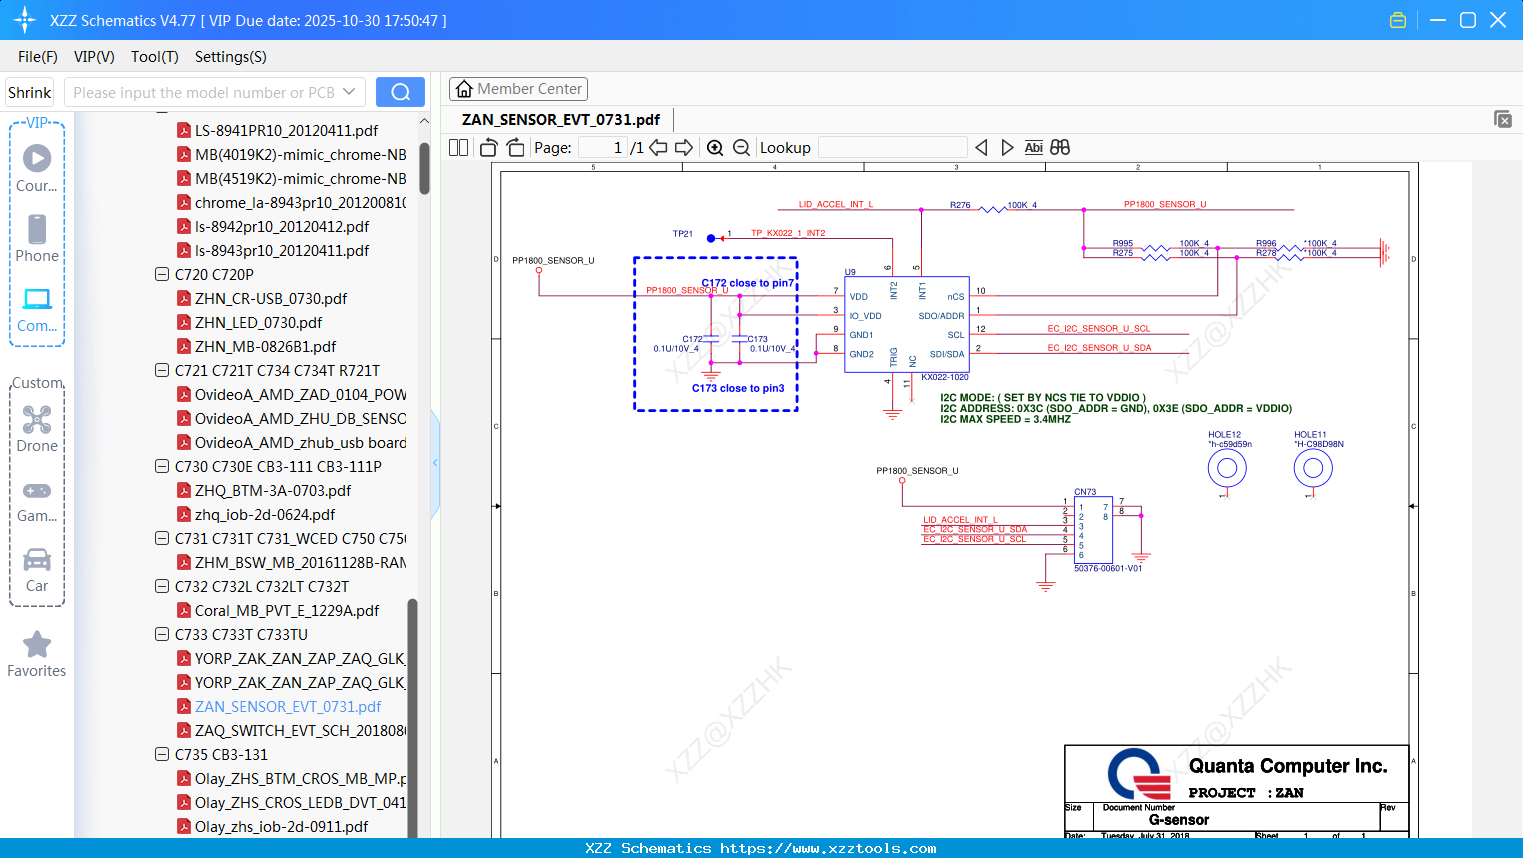Viewport: 1523px width, 858px height.
Task: Open the Phone category in sidebar
Action: pos(37,238)
